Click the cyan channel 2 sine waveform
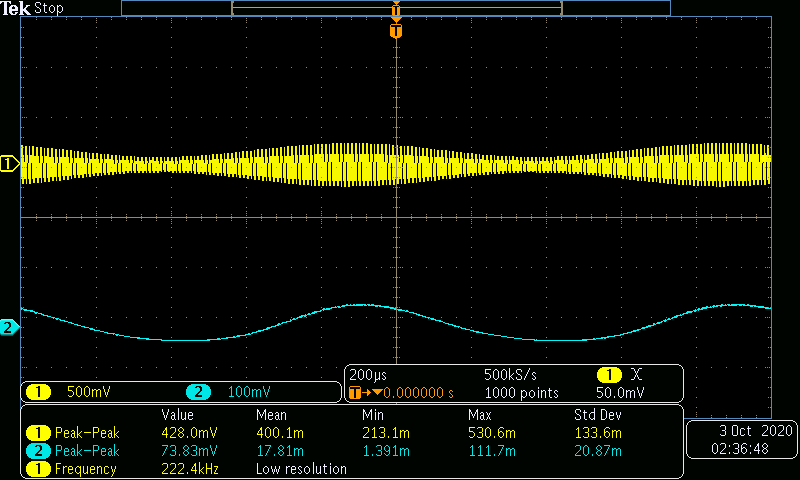 coord(396,322)
